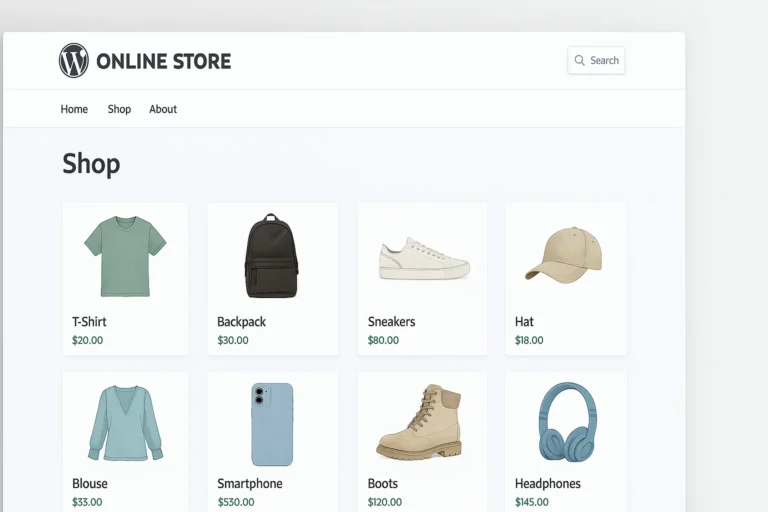Viewport: 768px width, 512px height.
Task: Select the beige Hat product image
Action: 565,256
